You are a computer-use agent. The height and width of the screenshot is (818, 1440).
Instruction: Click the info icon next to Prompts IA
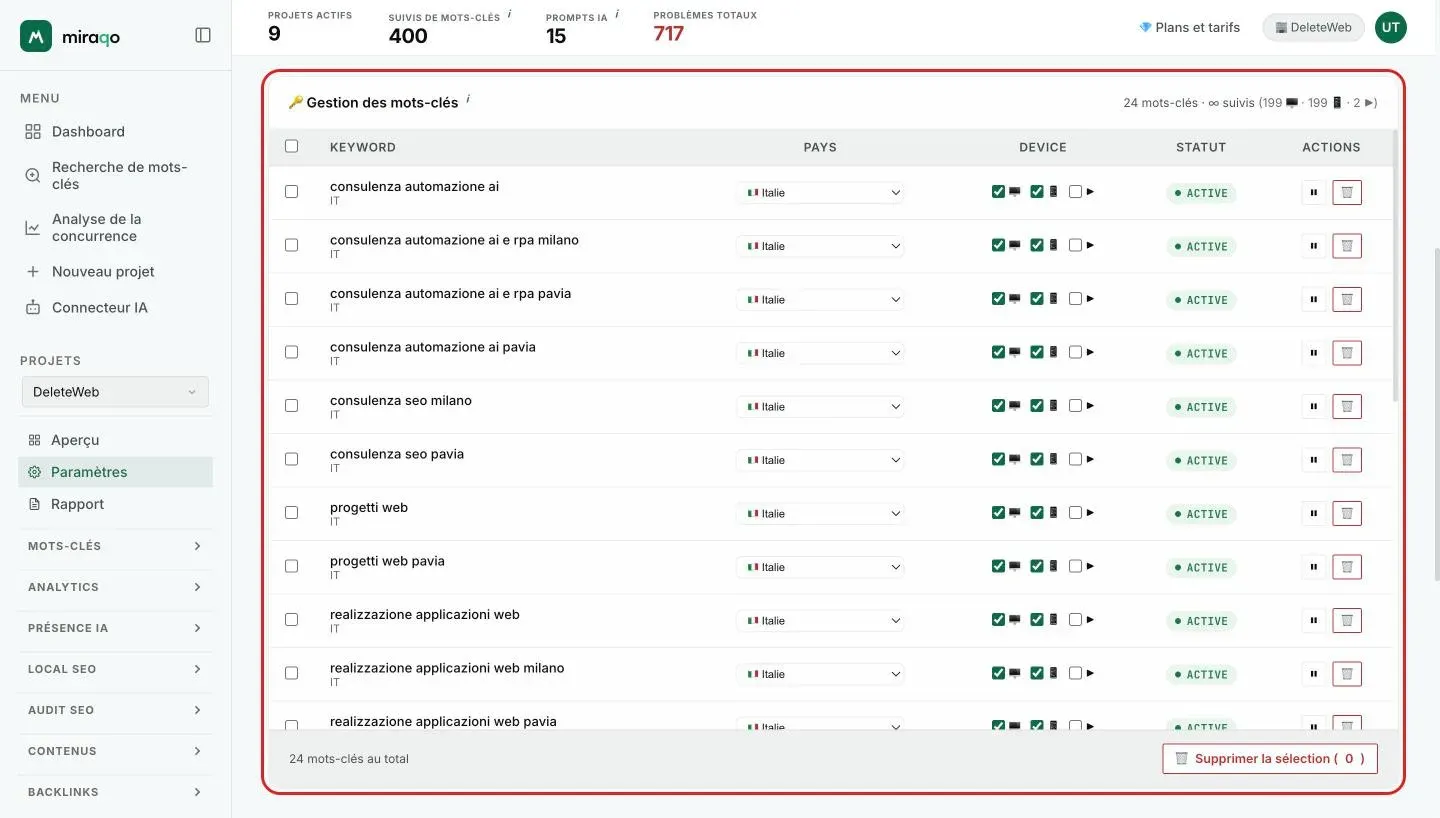click(x=617, y=14)
